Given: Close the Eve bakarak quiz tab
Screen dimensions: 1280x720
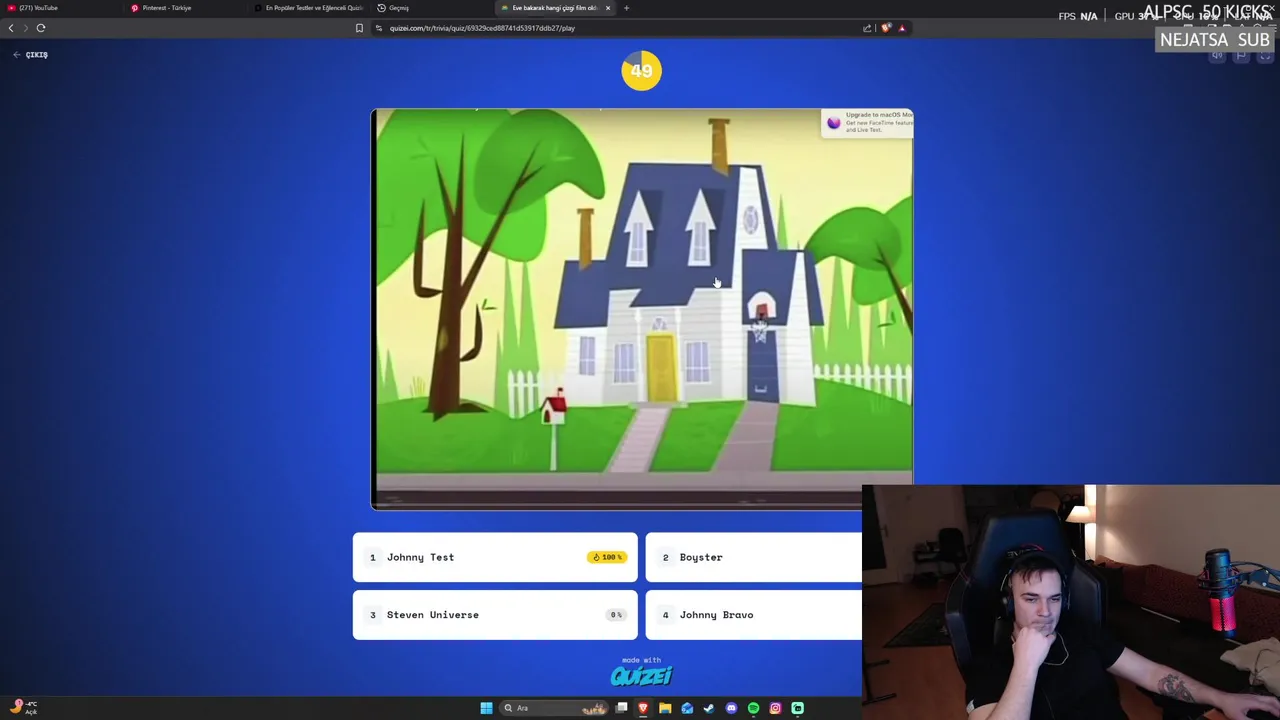Looking at the screenshot, I should (x=607, y=8).
